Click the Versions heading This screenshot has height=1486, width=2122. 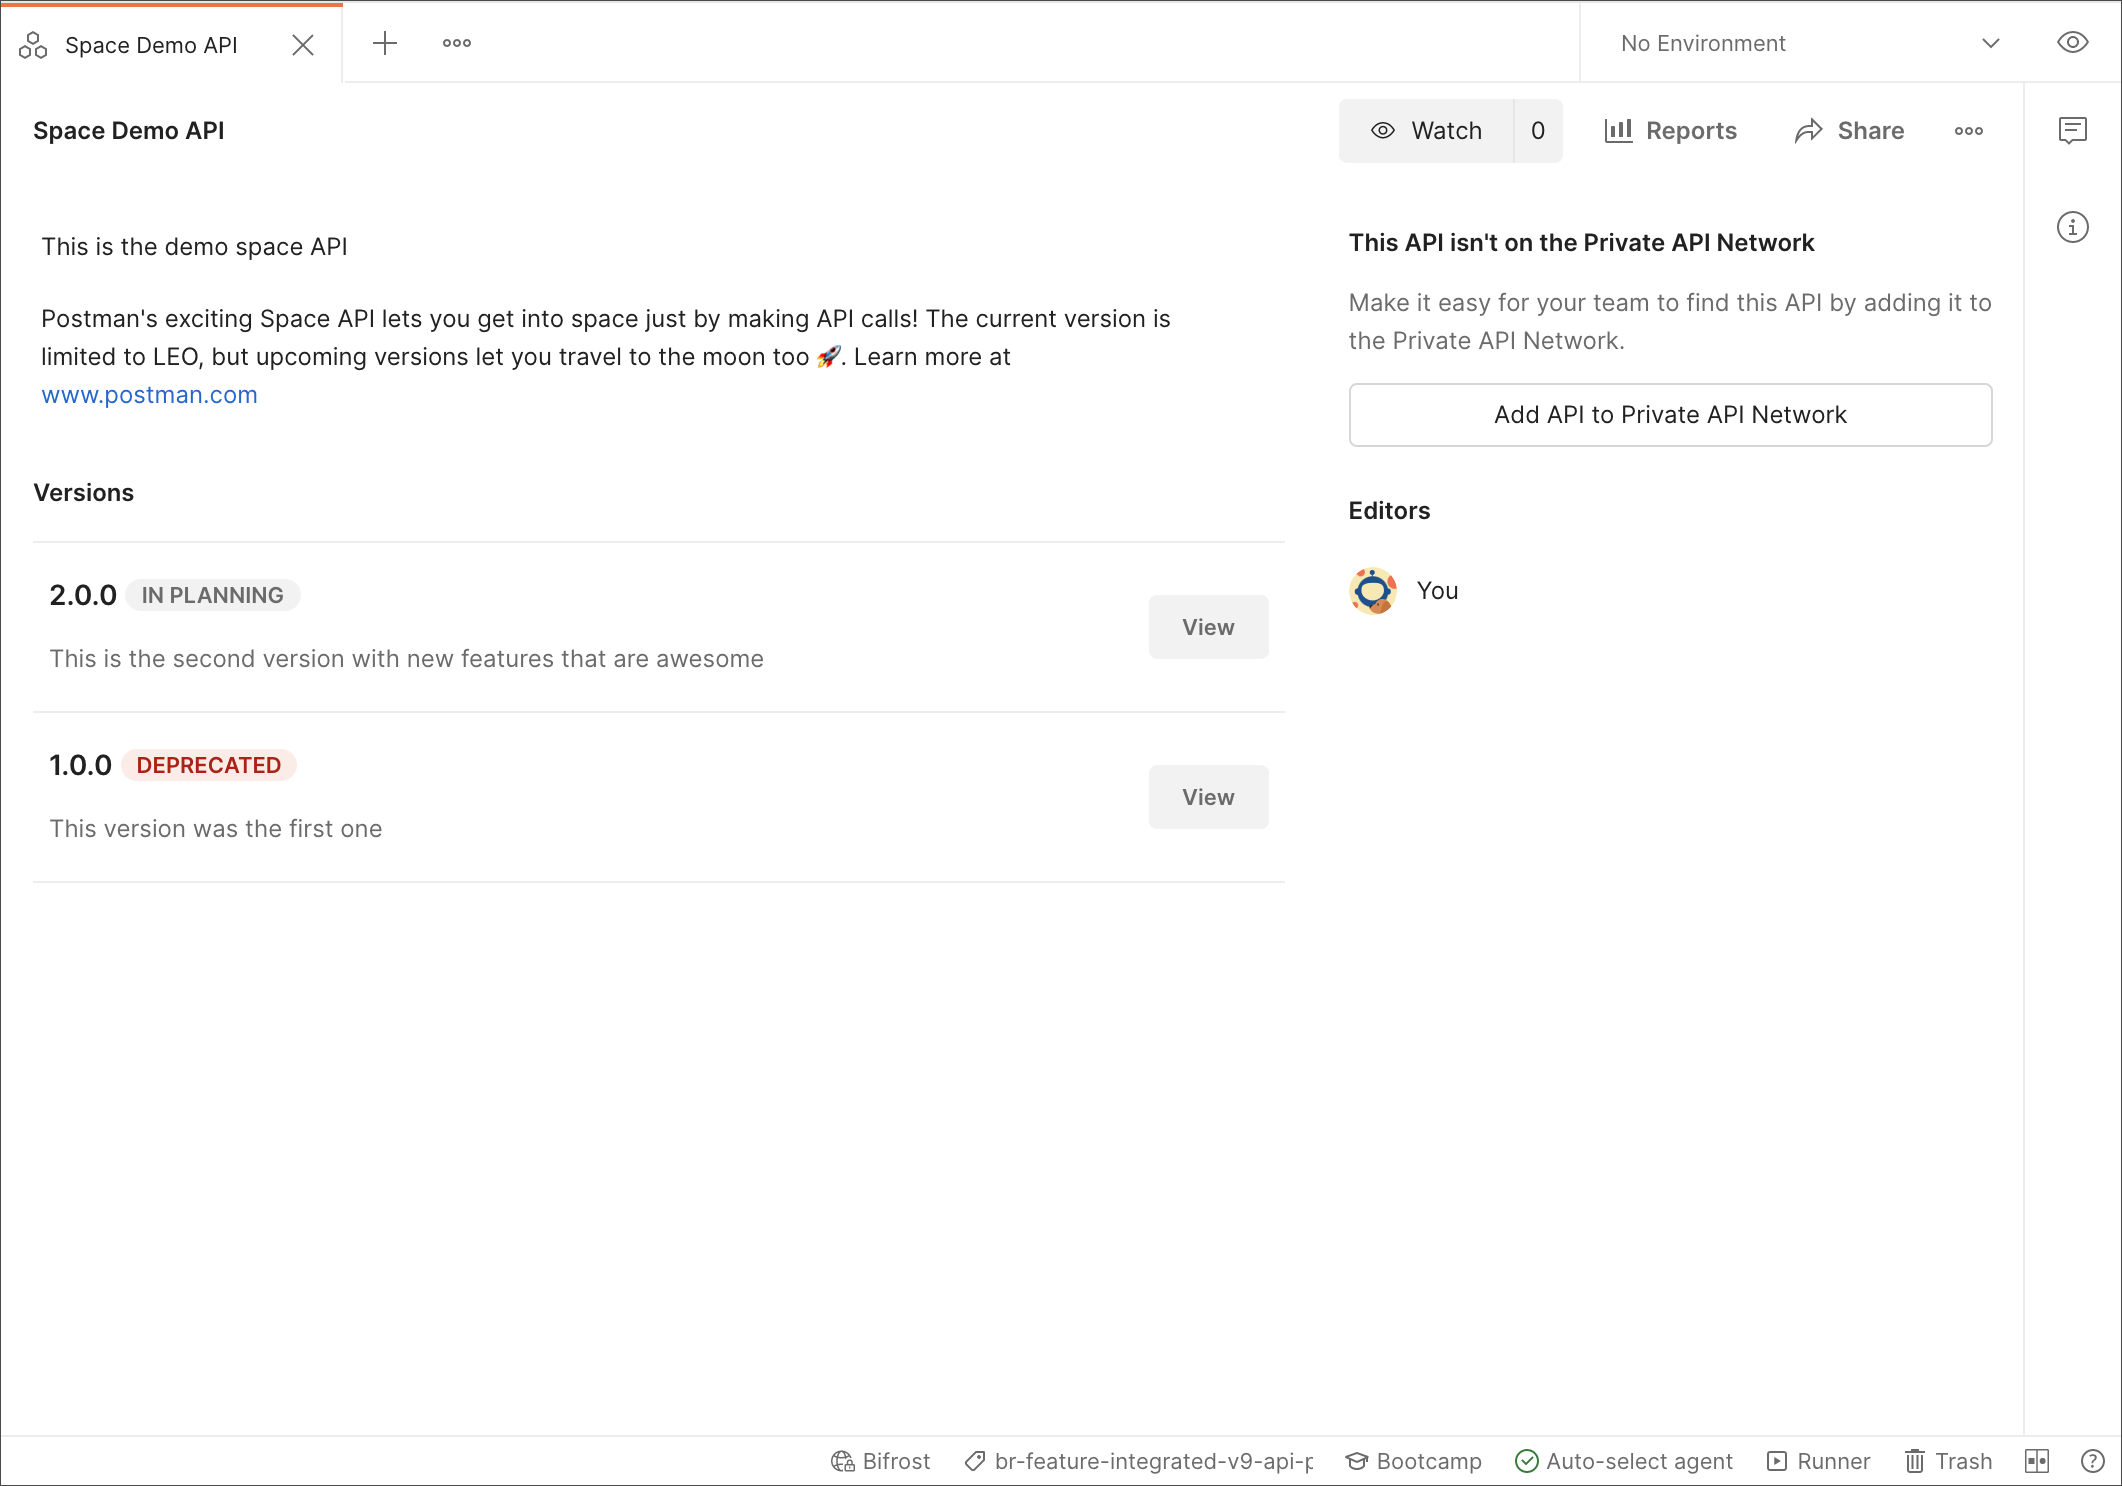coord(84,493)
